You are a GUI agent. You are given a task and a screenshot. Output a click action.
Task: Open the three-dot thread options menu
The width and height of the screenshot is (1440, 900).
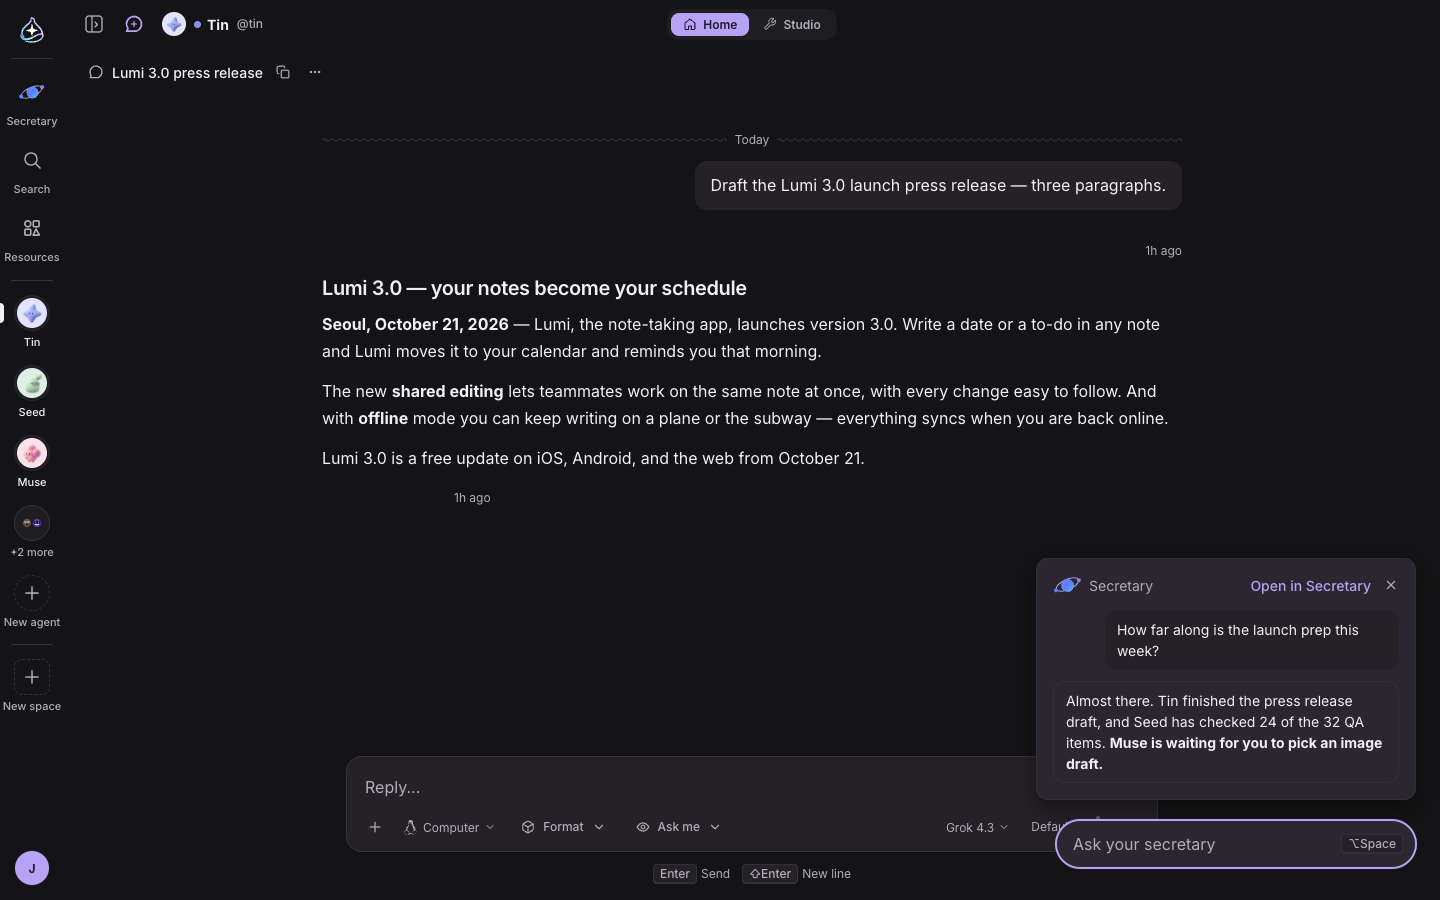[315, 72]
